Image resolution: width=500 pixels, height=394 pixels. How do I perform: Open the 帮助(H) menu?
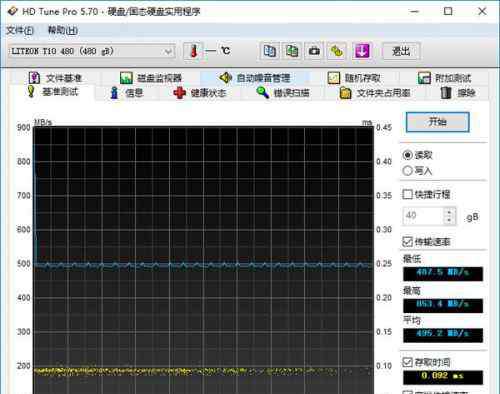[63, 31]
